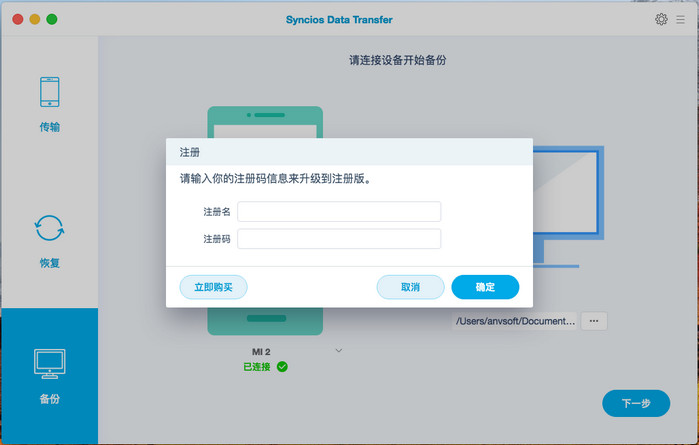Click the MI 2 device name
This screenshot has height=445, width=699.
(x=261, y=352)
